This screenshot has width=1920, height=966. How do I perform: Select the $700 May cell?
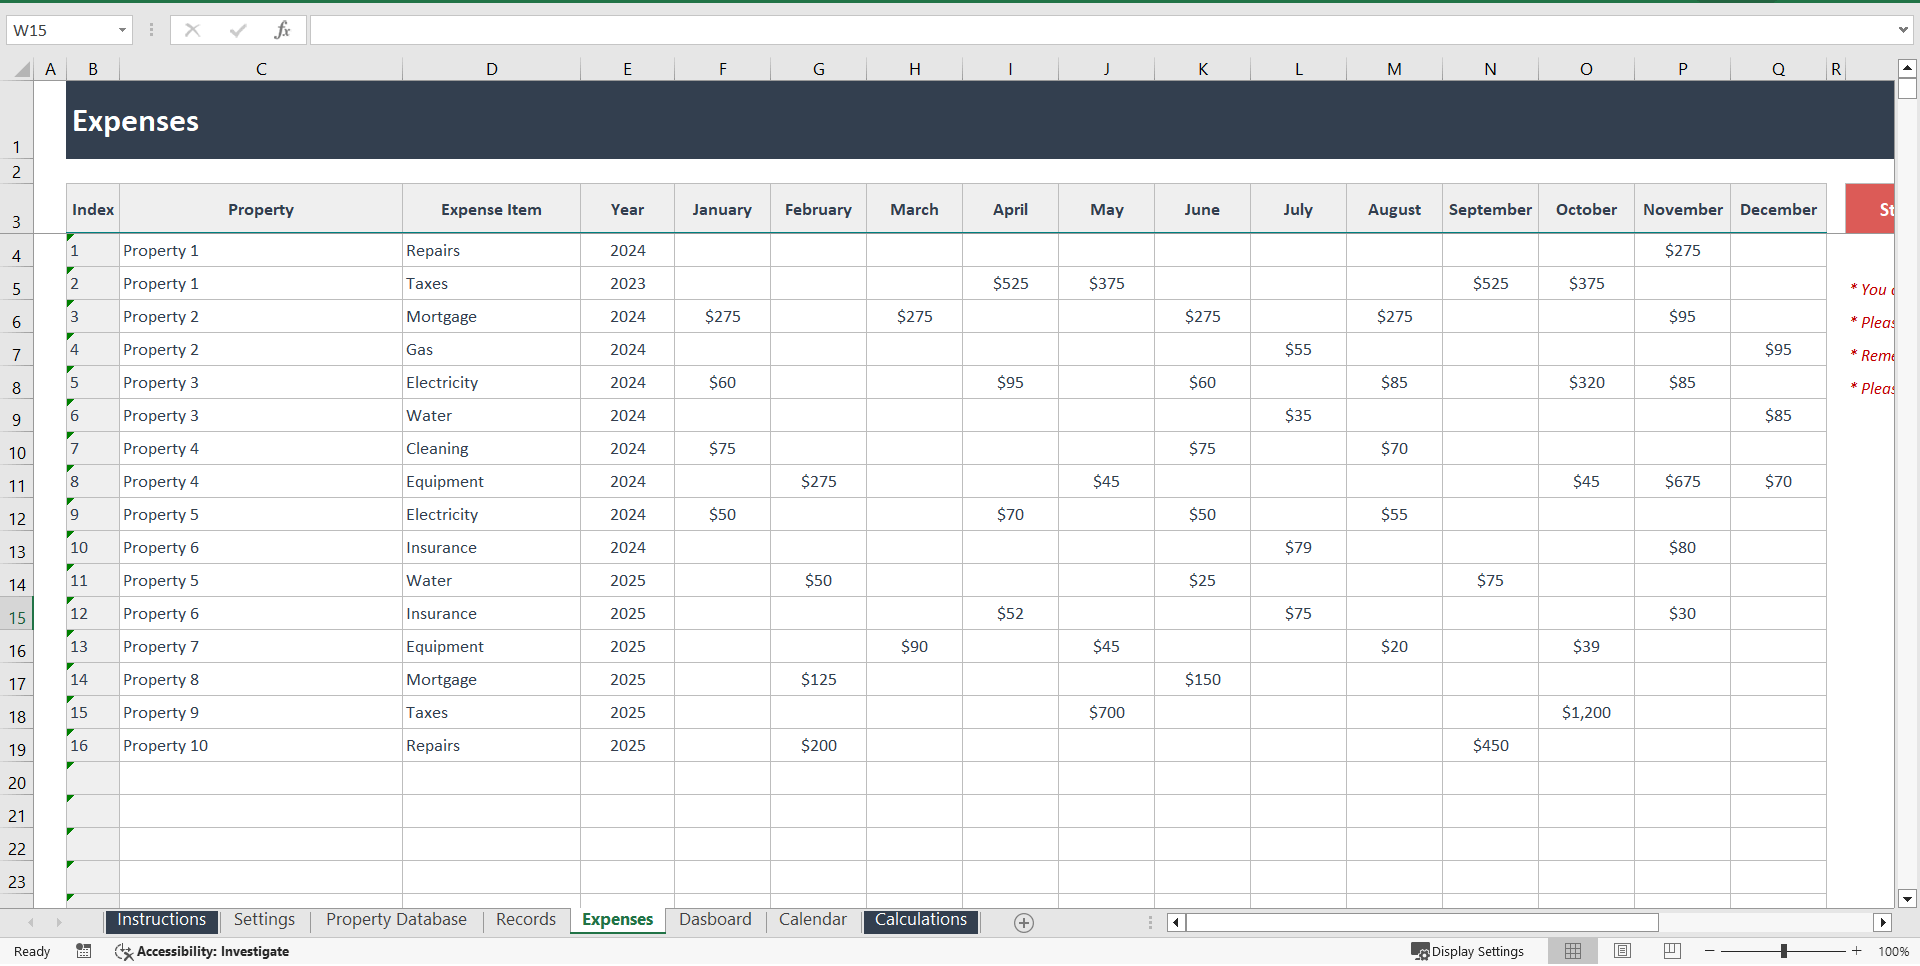[1106, 712]
